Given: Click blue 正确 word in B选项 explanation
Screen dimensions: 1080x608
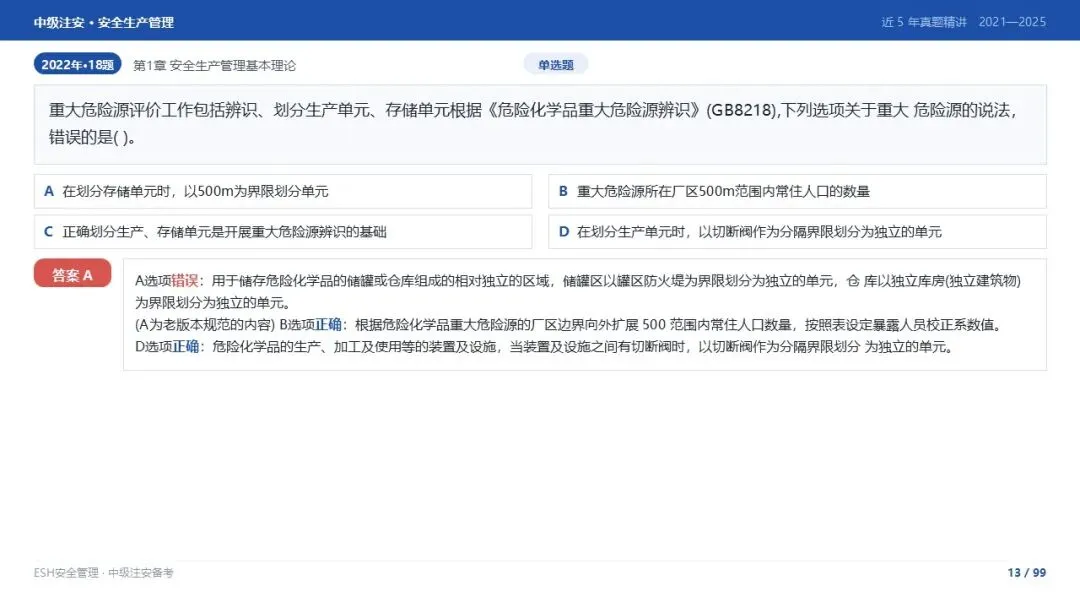Looking at the screenshot, I should click(x=329, y=325).
